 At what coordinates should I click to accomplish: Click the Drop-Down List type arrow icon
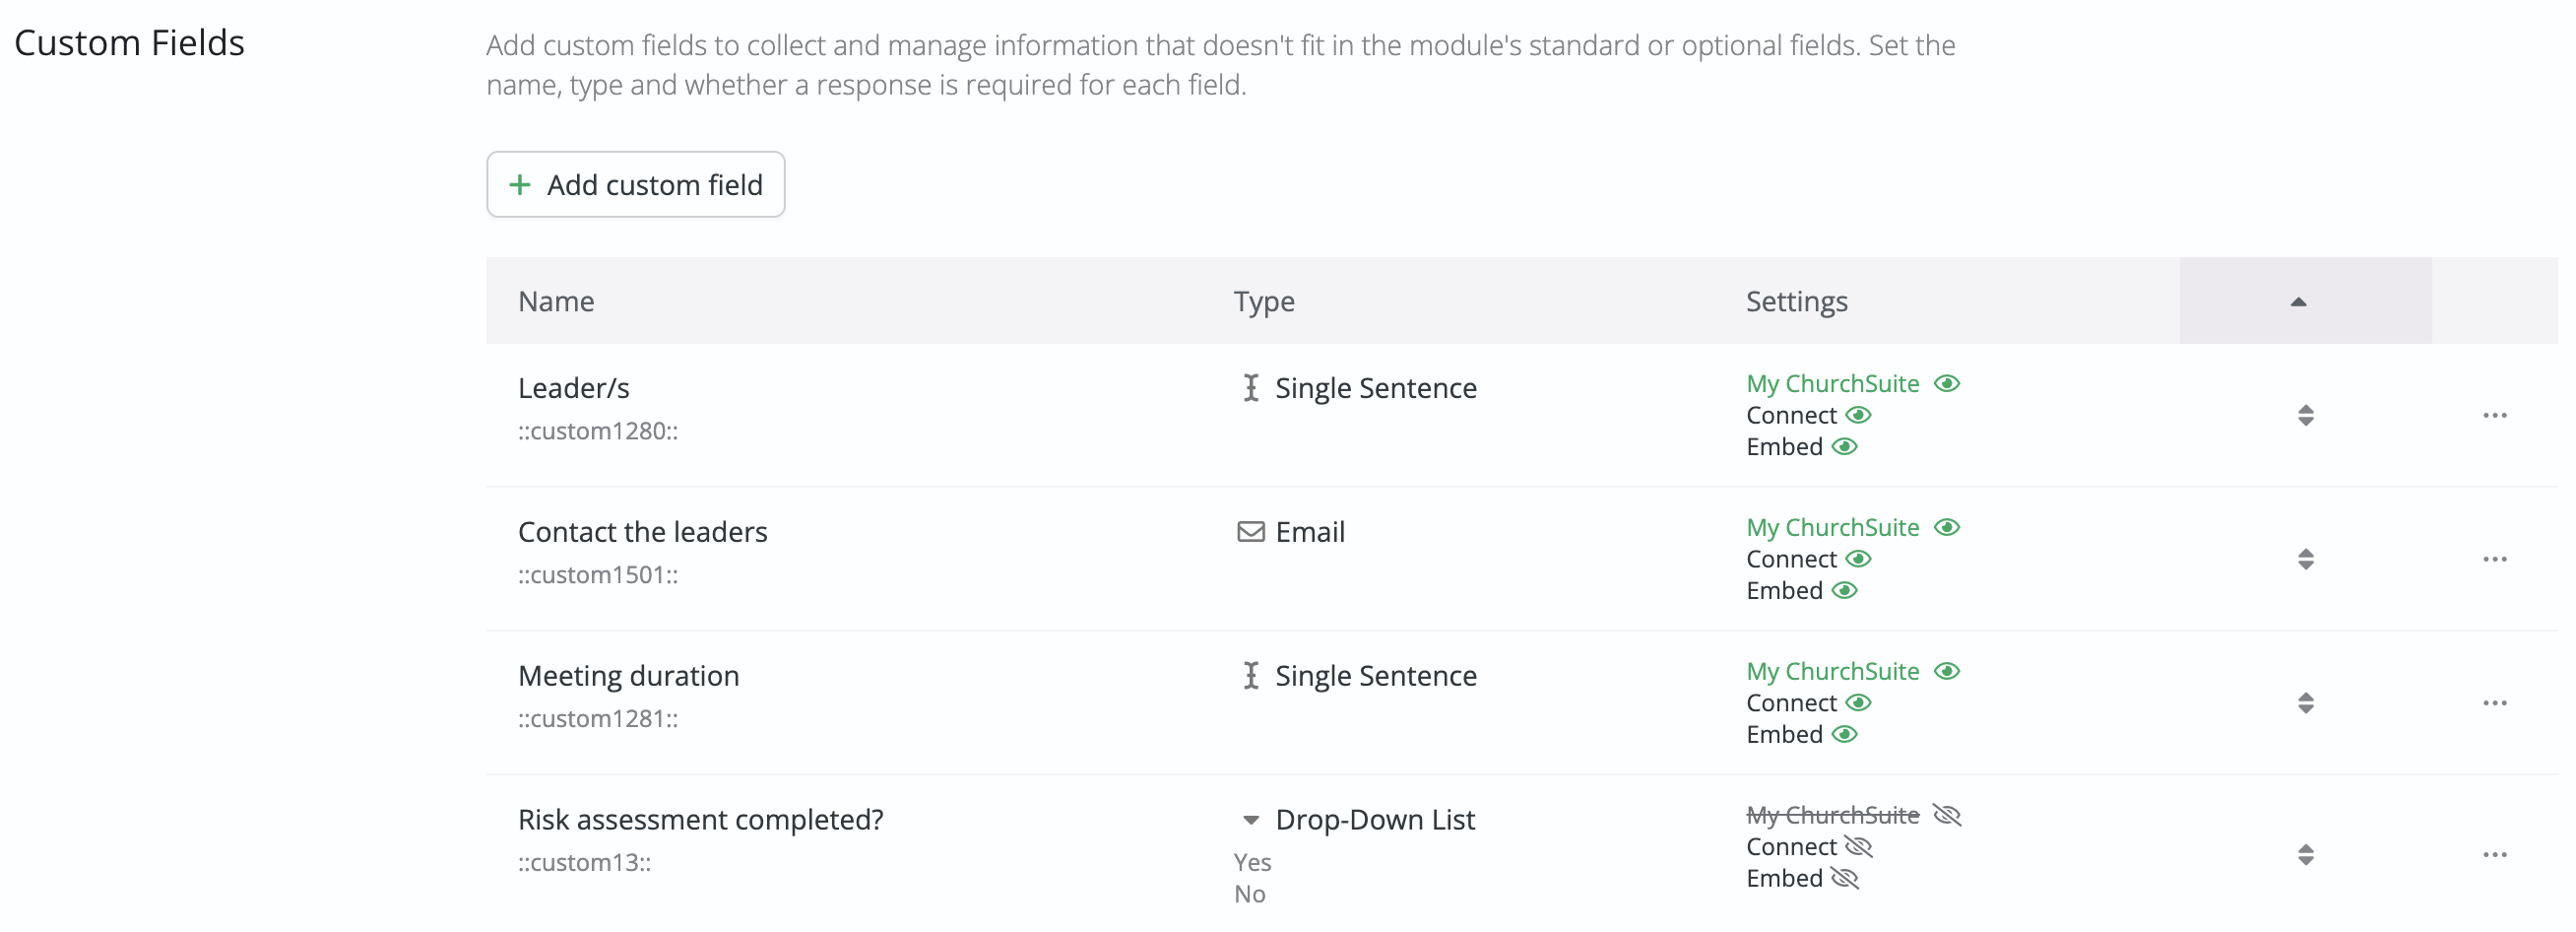pos(1250,821)
